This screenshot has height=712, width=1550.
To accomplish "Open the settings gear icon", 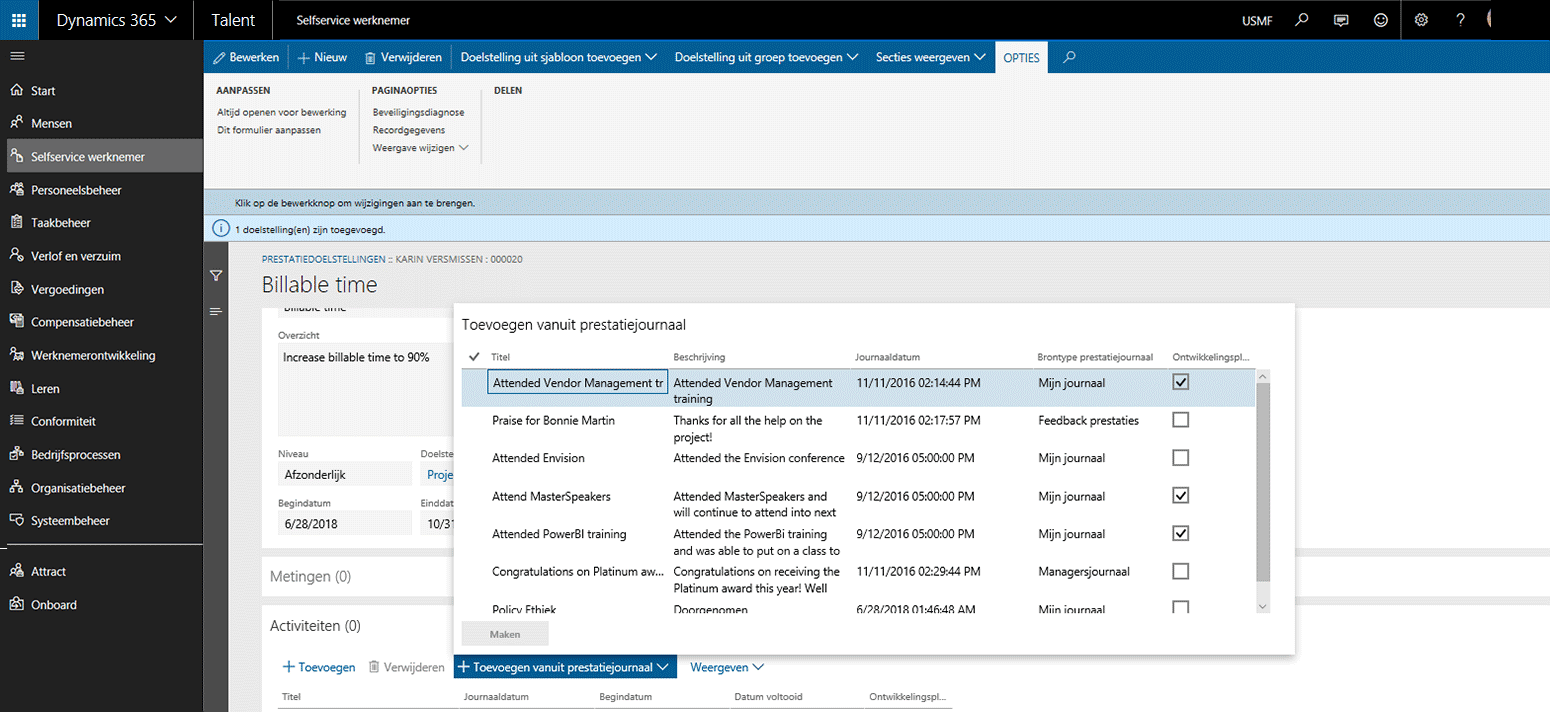I will tap(1421, 20).
